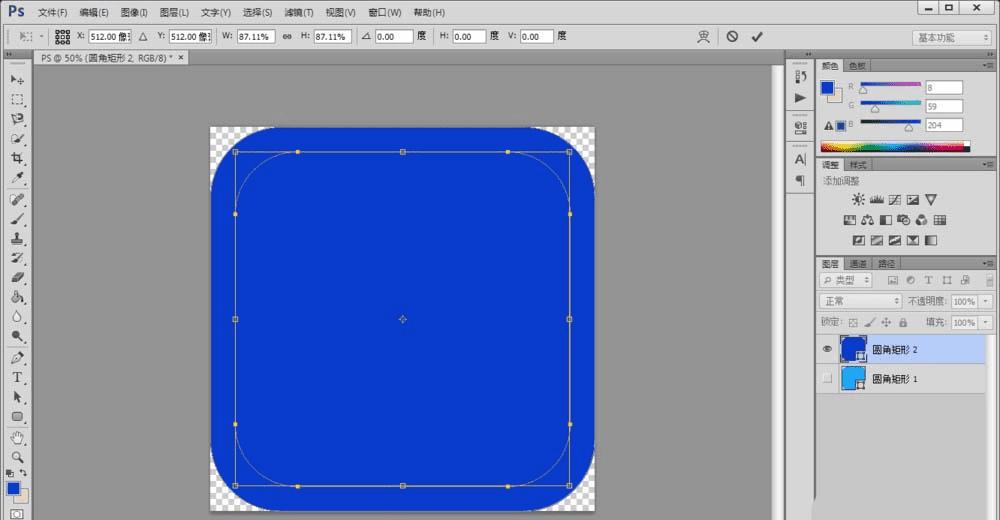Toggle the type layer filter
Viewport: 1000px width, 520px height.
coord(929,280)
